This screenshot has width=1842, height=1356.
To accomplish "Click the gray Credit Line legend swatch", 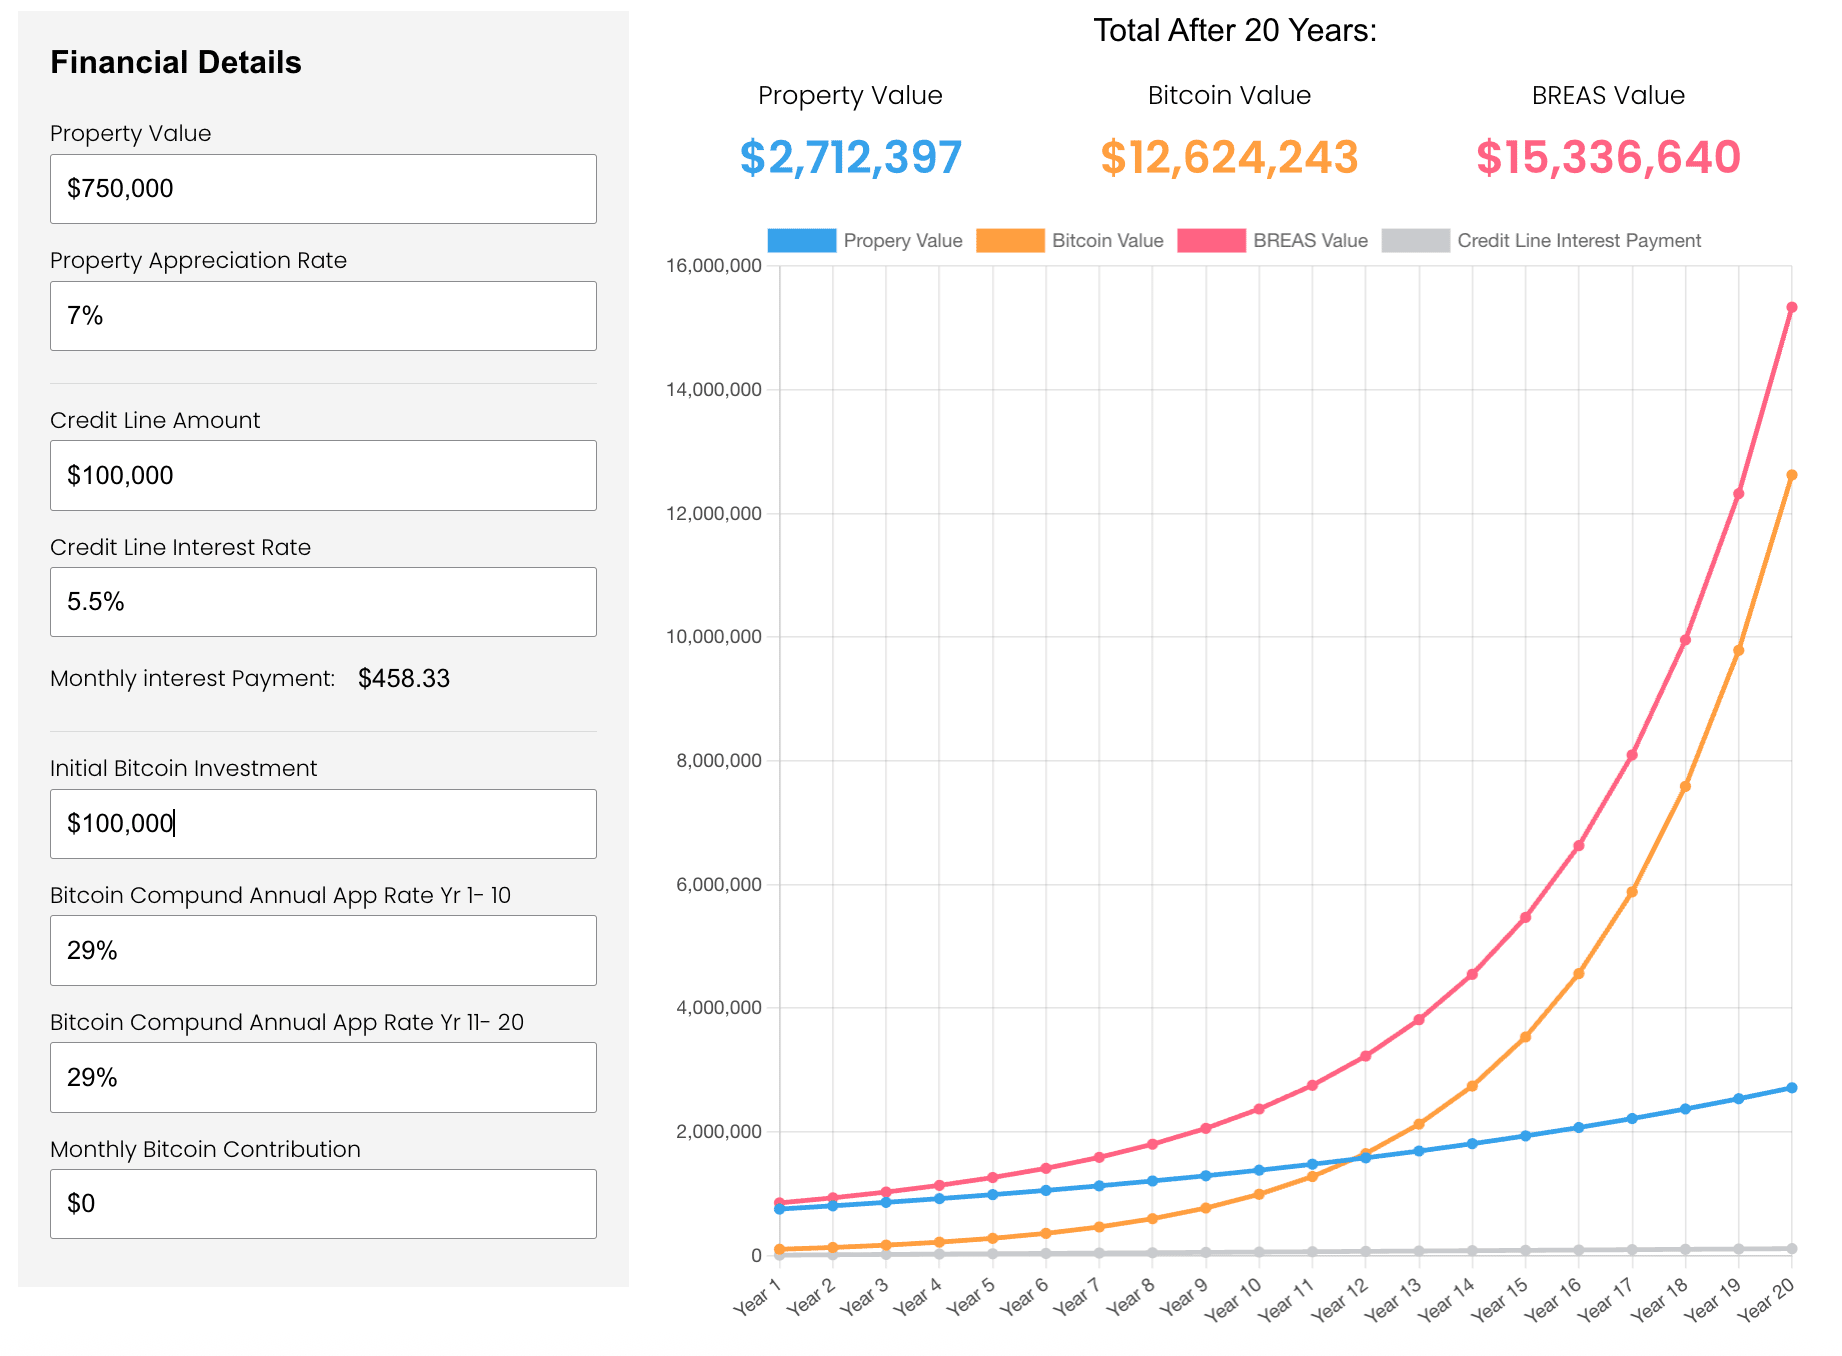I will pyautogui.click(x=1415, y=241).
